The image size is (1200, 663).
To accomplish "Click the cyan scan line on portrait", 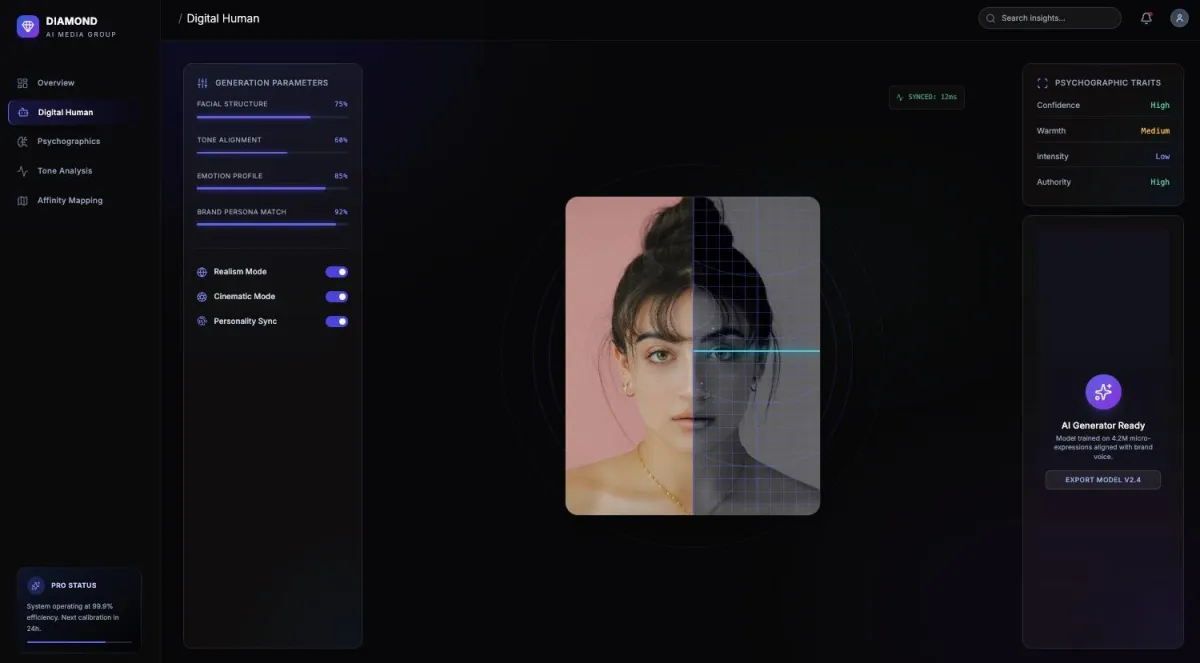I will click(x=756, y=351).
